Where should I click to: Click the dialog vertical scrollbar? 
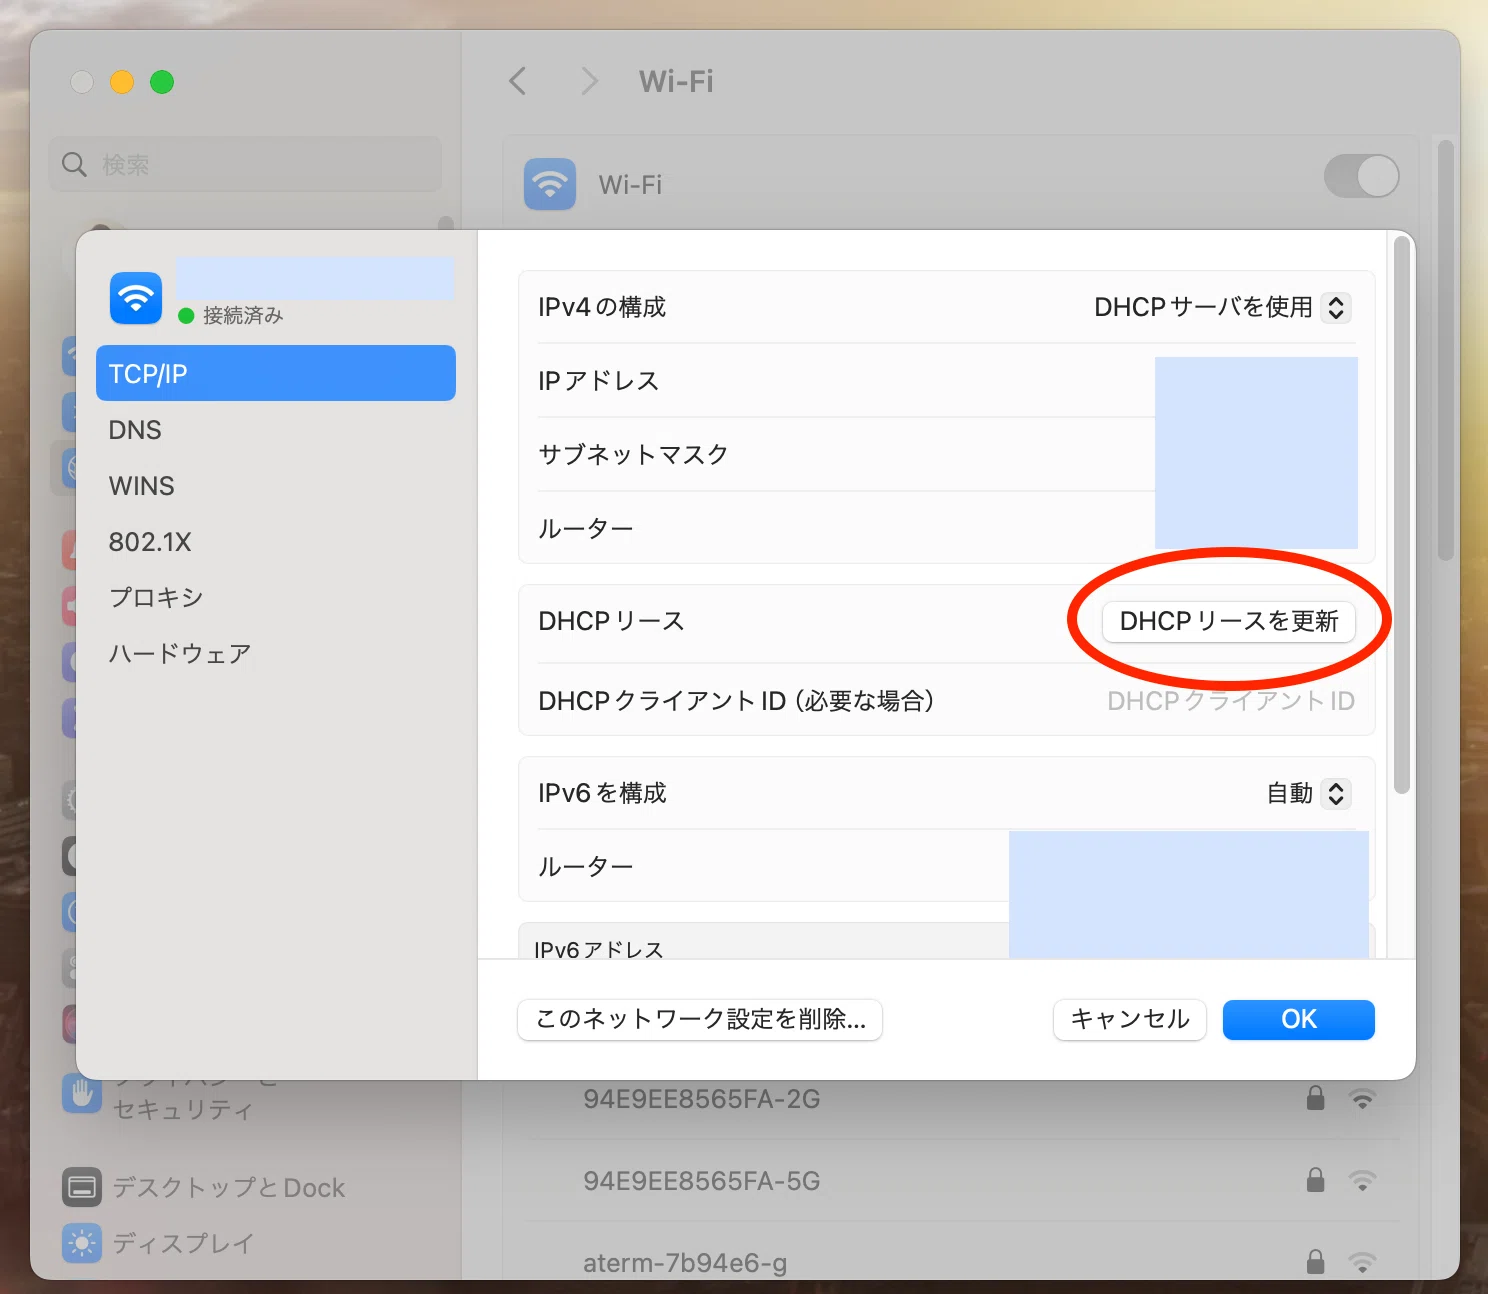(1401, 515)
